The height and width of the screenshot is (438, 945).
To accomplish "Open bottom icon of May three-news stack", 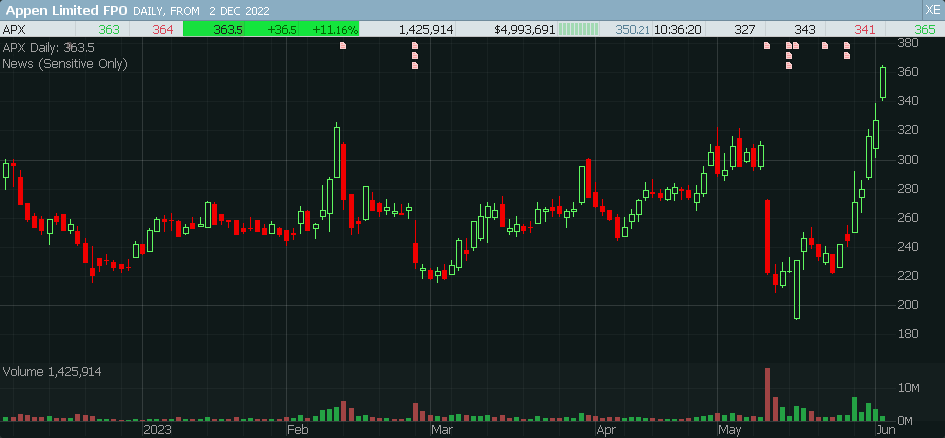I will (x=789, y=66).
